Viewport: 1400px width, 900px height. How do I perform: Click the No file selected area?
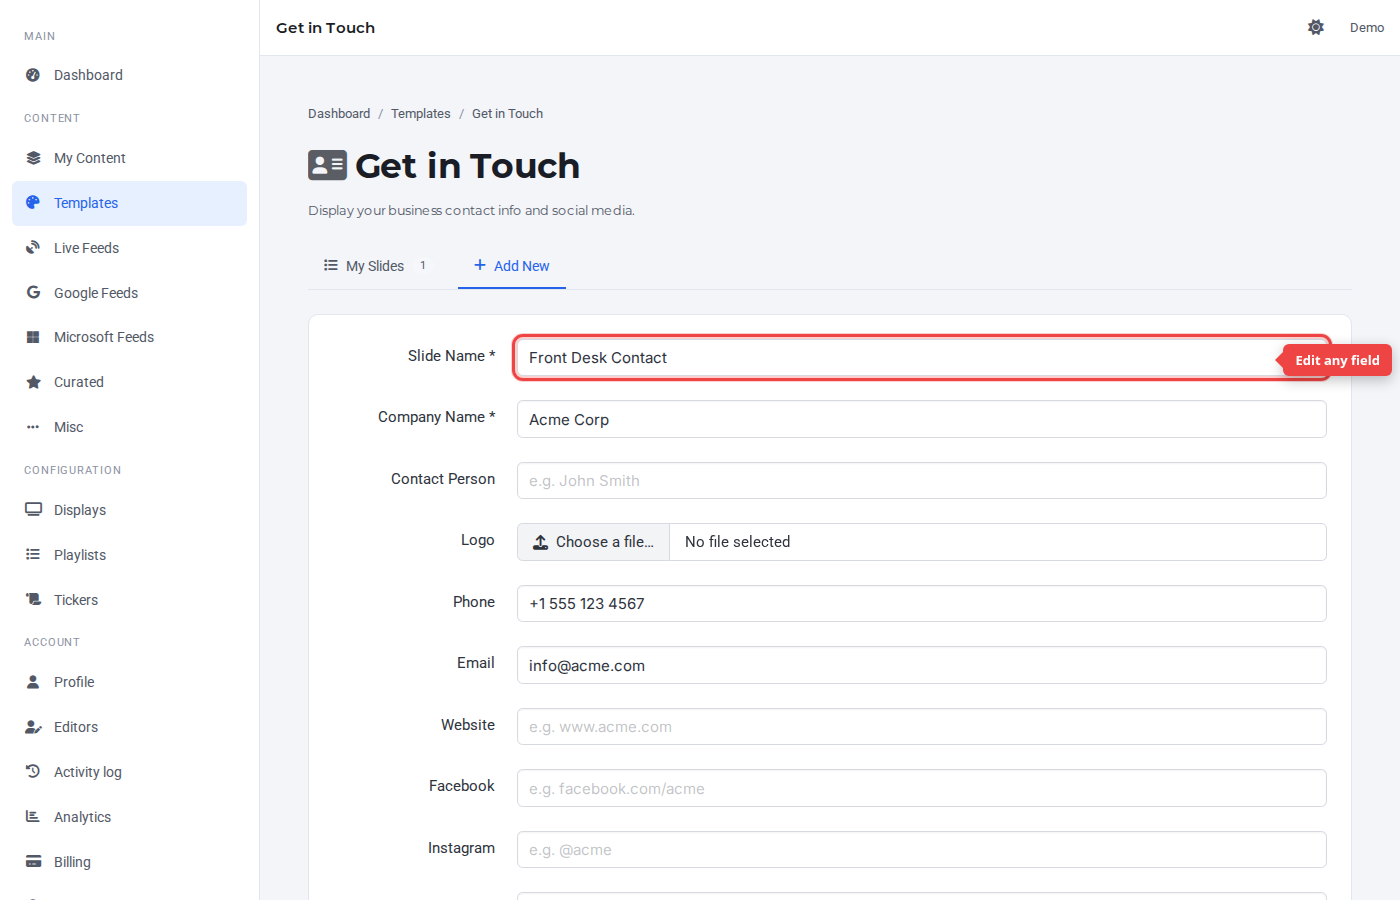coord(997,542)
